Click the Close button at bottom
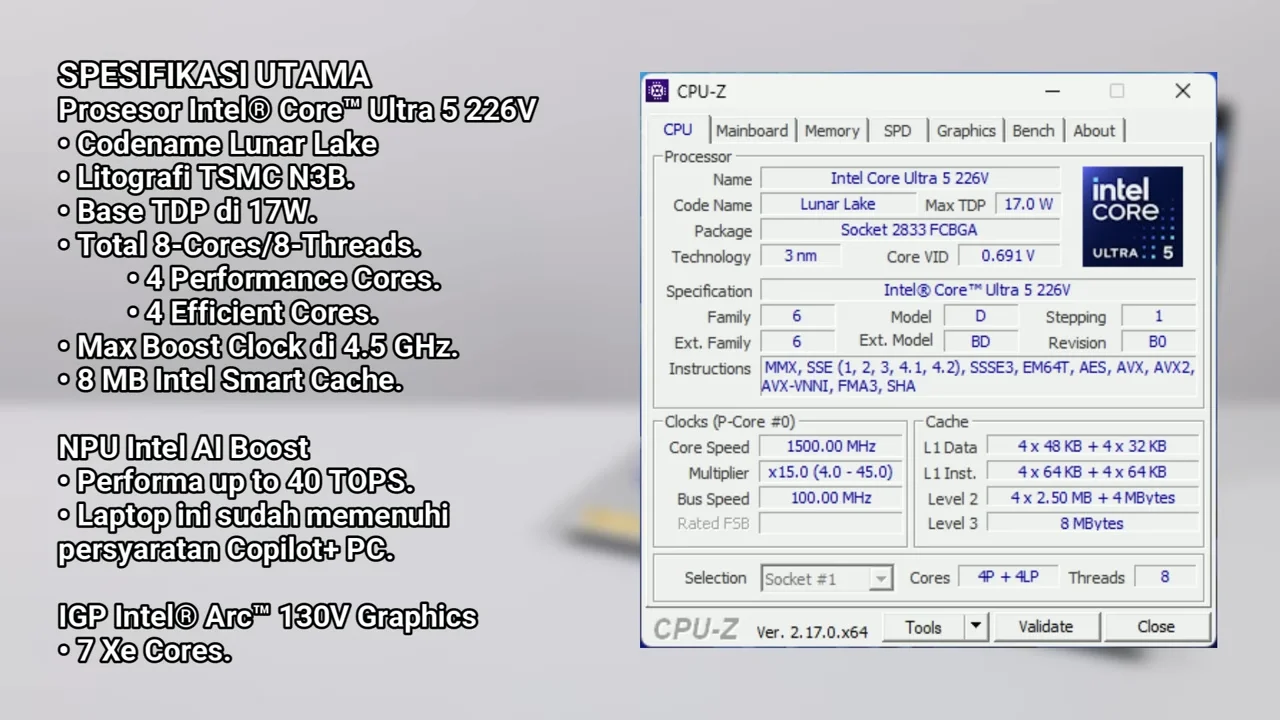 [x=1156, y=627]
